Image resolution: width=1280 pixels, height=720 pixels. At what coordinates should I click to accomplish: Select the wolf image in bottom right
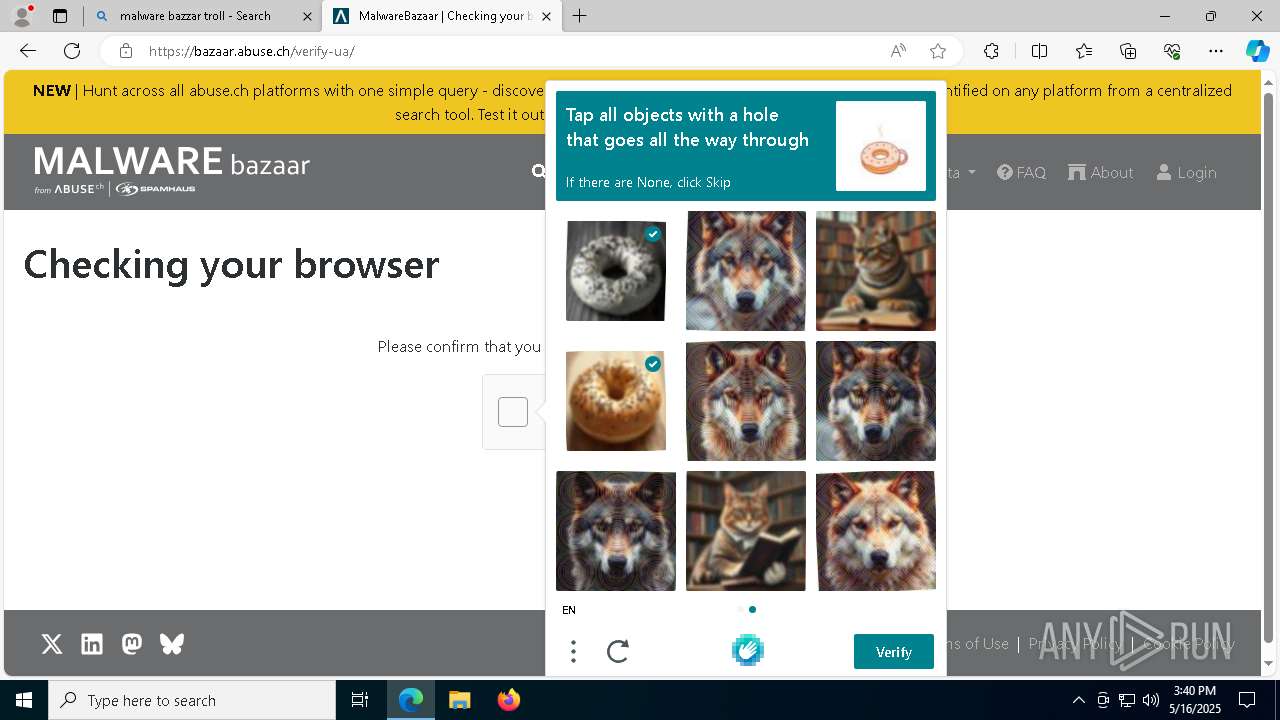[876, 531]
